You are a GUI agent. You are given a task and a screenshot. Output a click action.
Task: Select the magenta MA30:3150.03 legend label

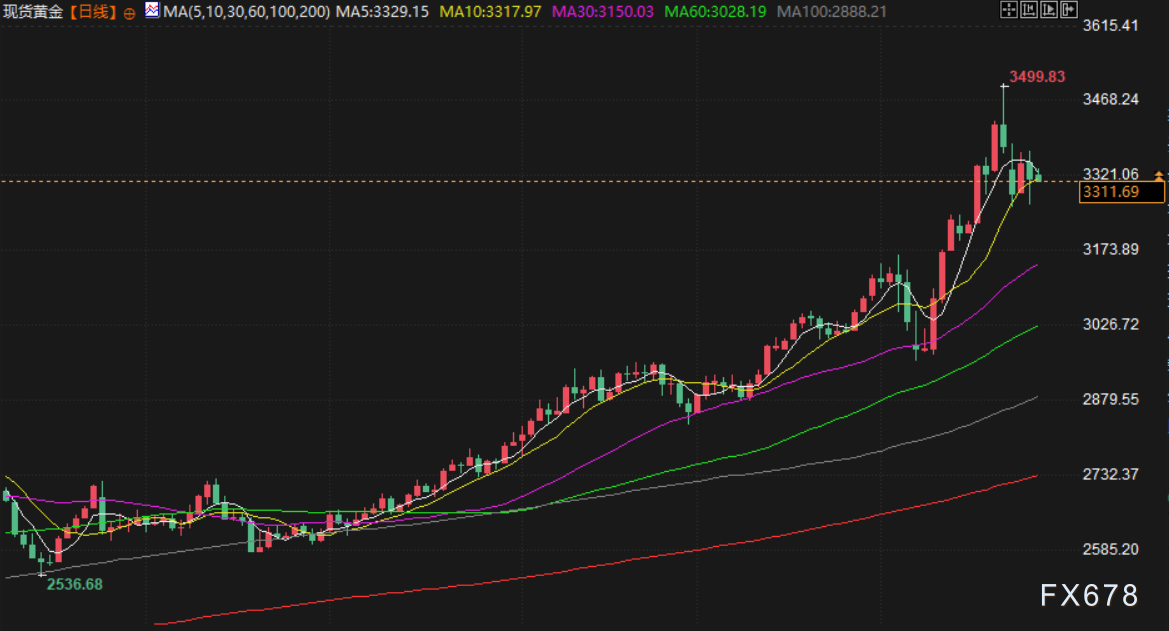point(604,12)
